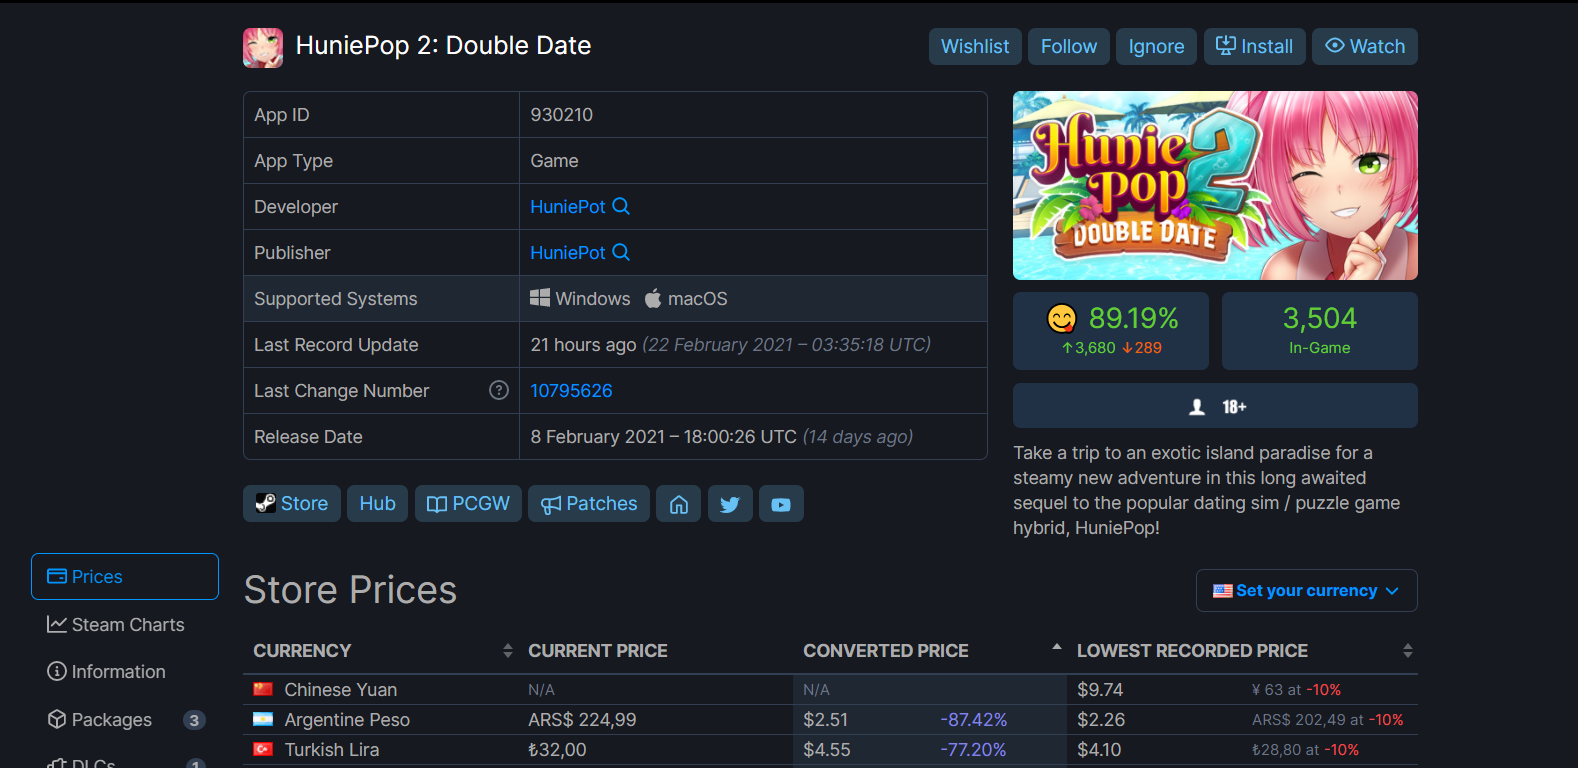Click the China flag icon
The image size is (1578, 768).
tap(263, 689)
